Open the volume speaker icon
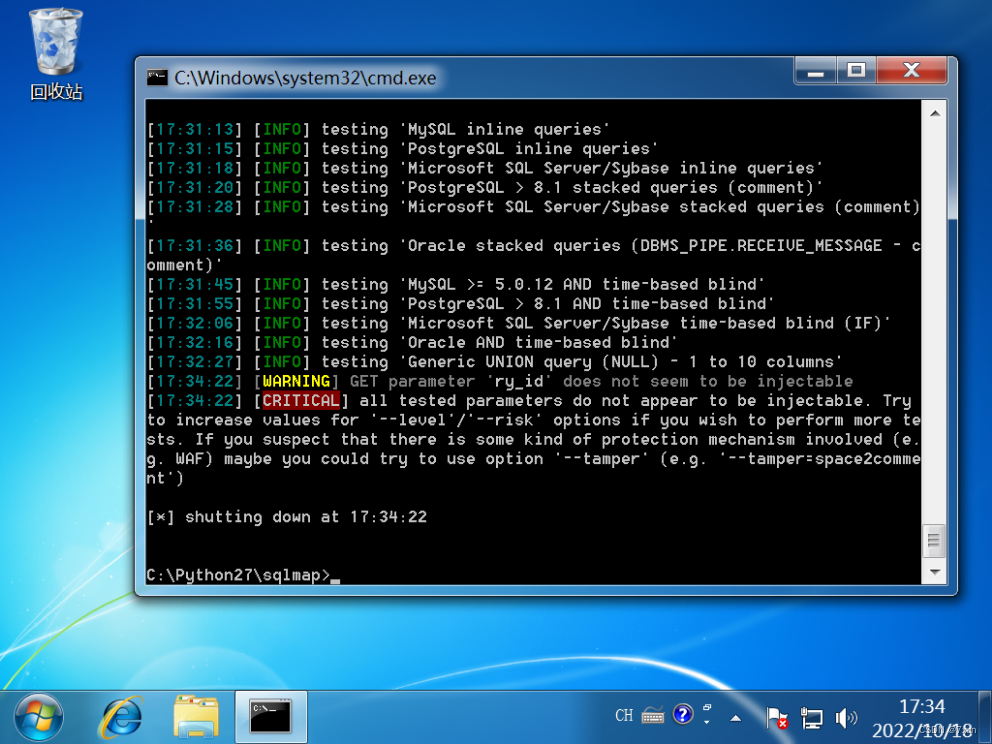 point(845,717)
